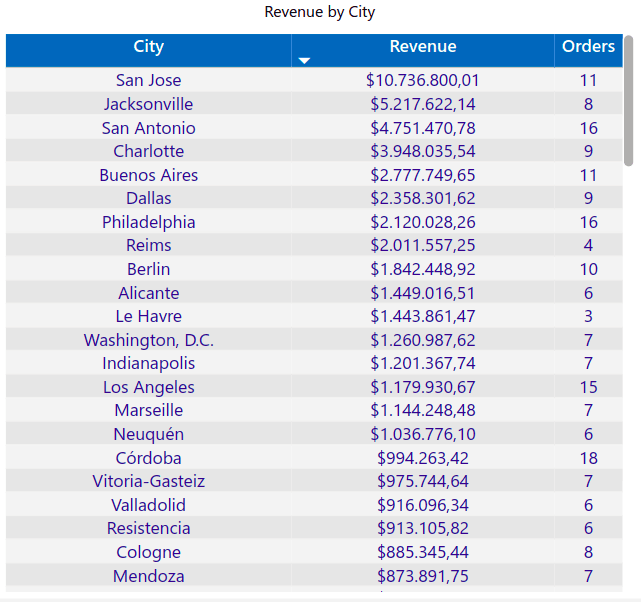The height and width of the screenshot is (602, 641).
Task: Select Berlin's revenue $1.842.448,92
Action: 422,269
